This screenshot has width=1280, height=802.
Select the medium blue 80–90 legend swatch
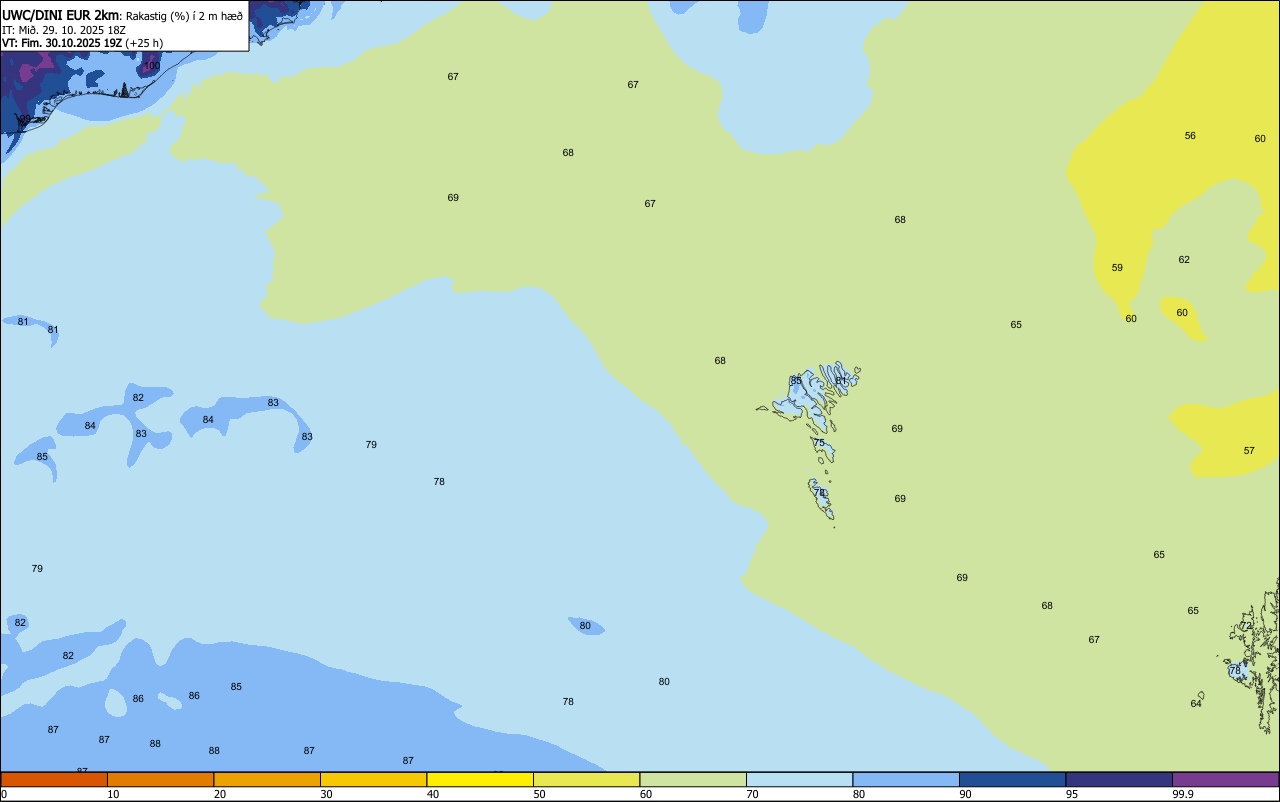pyautogui.click(x=906, y=779)
